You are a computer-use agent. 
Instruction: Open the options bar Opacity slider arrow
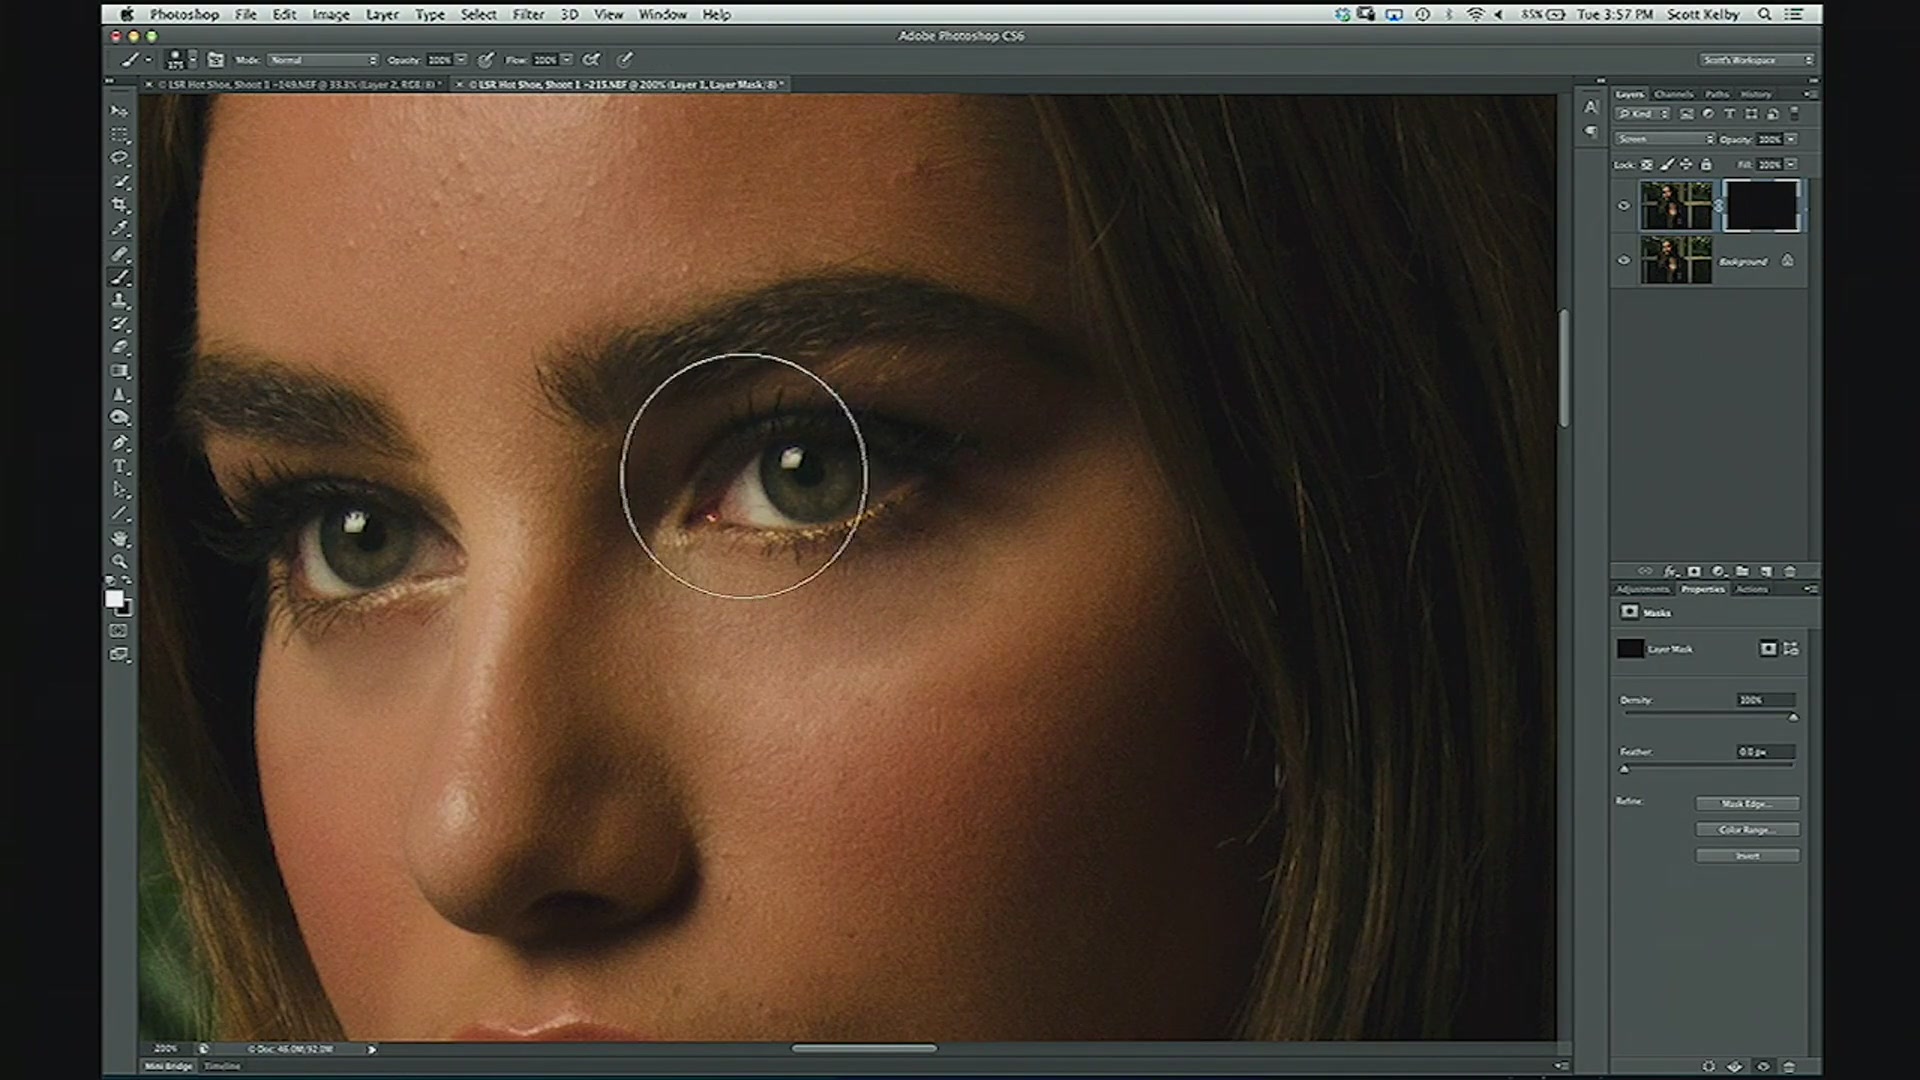pos(461,60)
